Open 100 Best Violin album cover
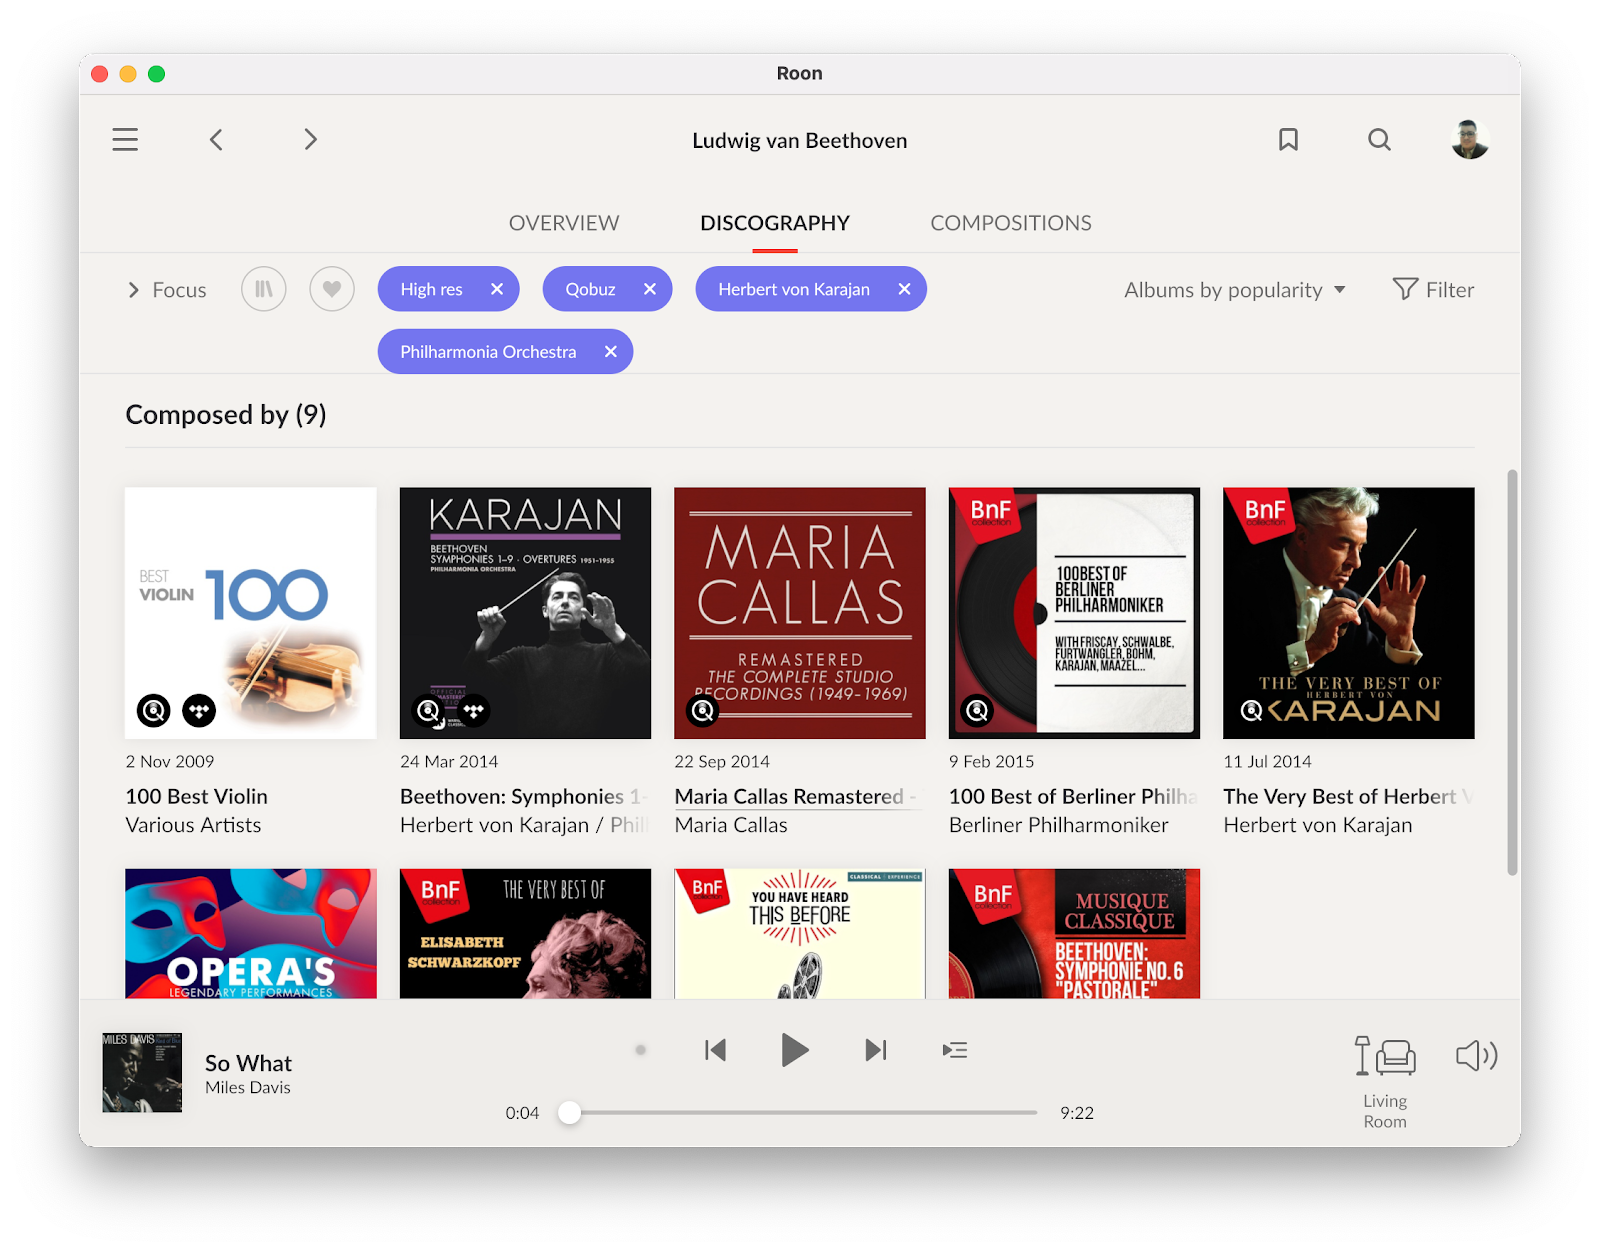 coord(251,613)
